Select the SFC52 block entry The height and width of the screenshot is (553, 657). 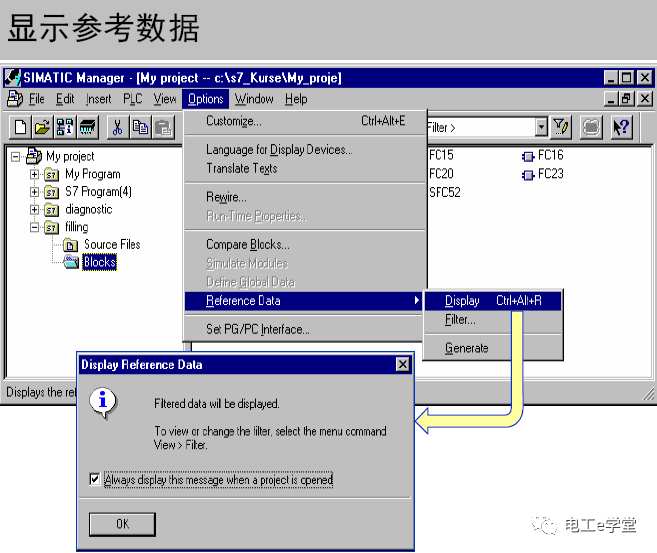[x=445, y=193]
